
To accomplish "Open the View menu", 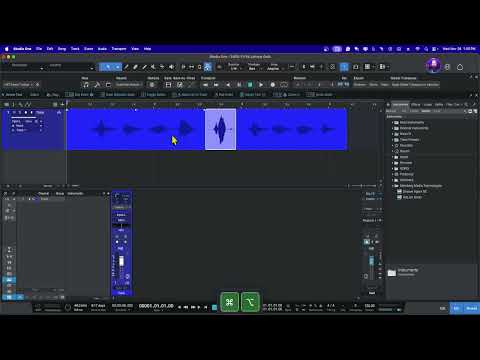I will point(135,49).
